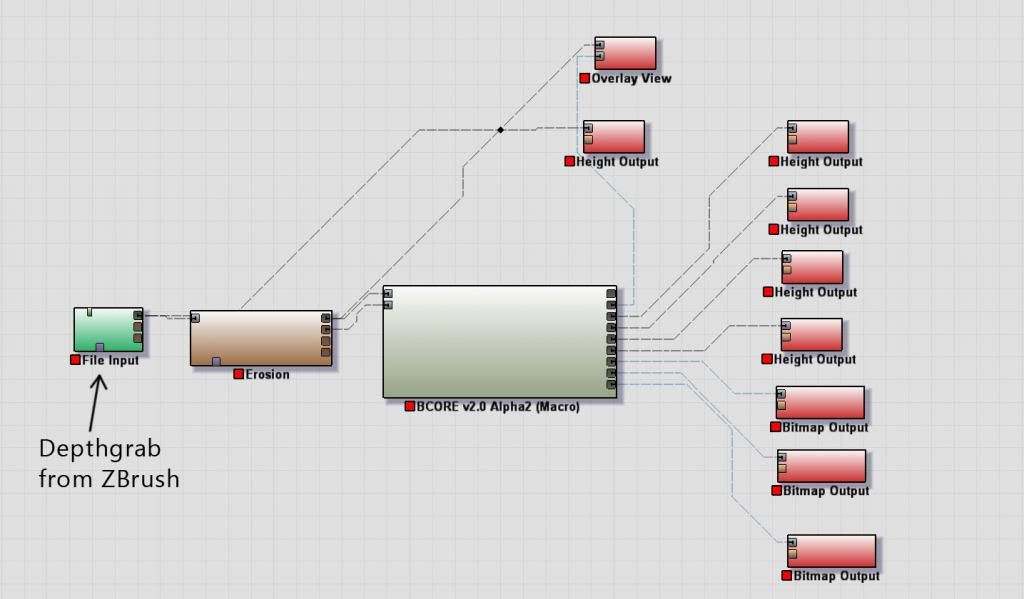Select the top-right Height Output node
This screenshot has width=1024, height=599.
(x=817, y=137)
